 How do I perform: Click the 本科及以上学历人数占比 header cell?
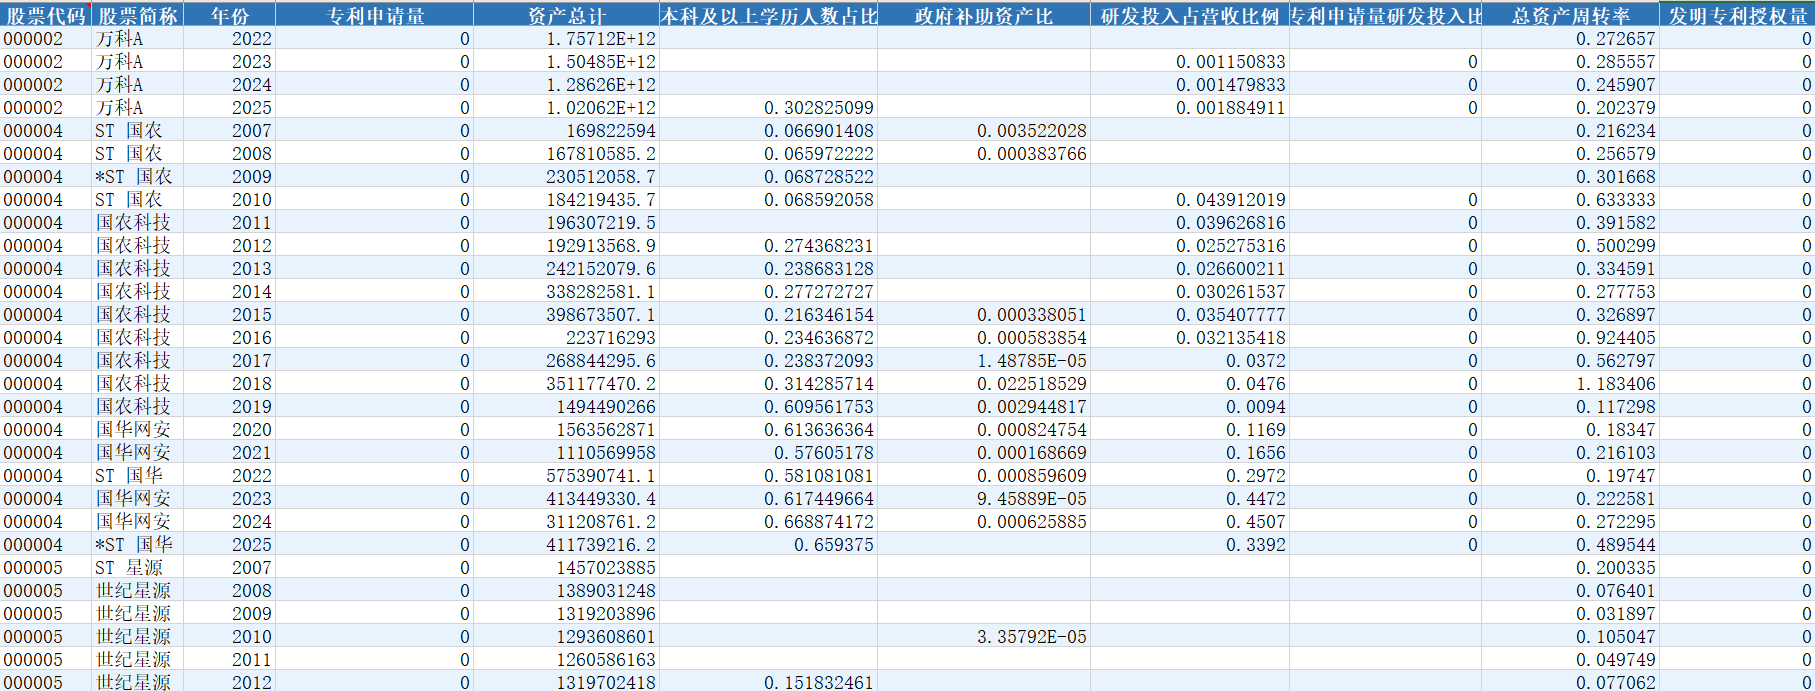tap(768, 15)
